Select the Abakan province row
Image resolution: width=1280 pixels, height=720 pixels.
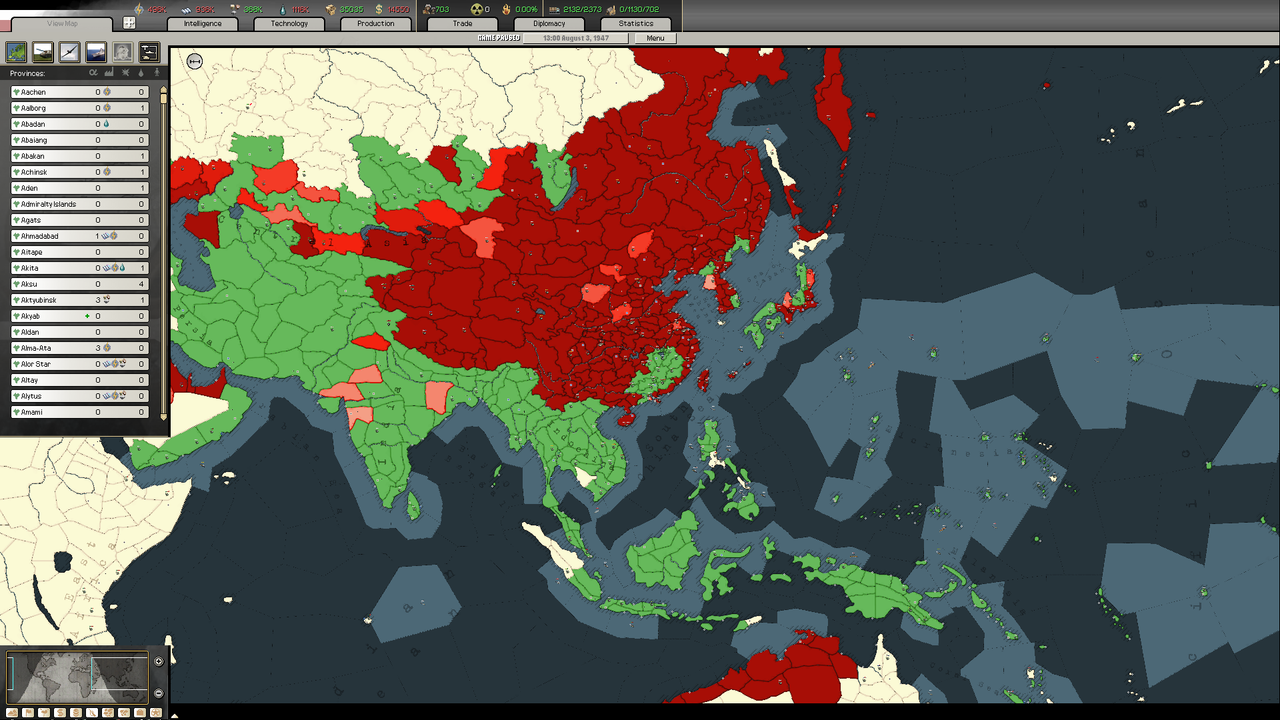(80, 156)
